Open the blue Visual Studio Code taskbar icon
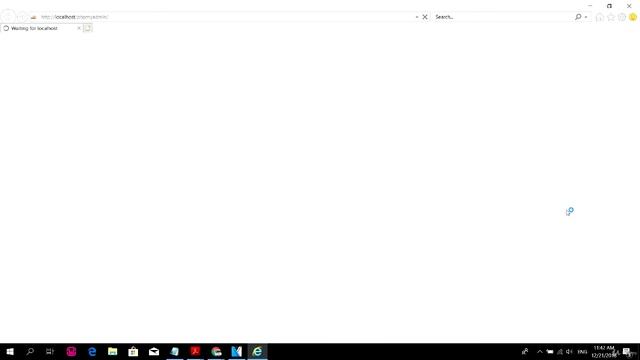 click(x=236, y=351)
